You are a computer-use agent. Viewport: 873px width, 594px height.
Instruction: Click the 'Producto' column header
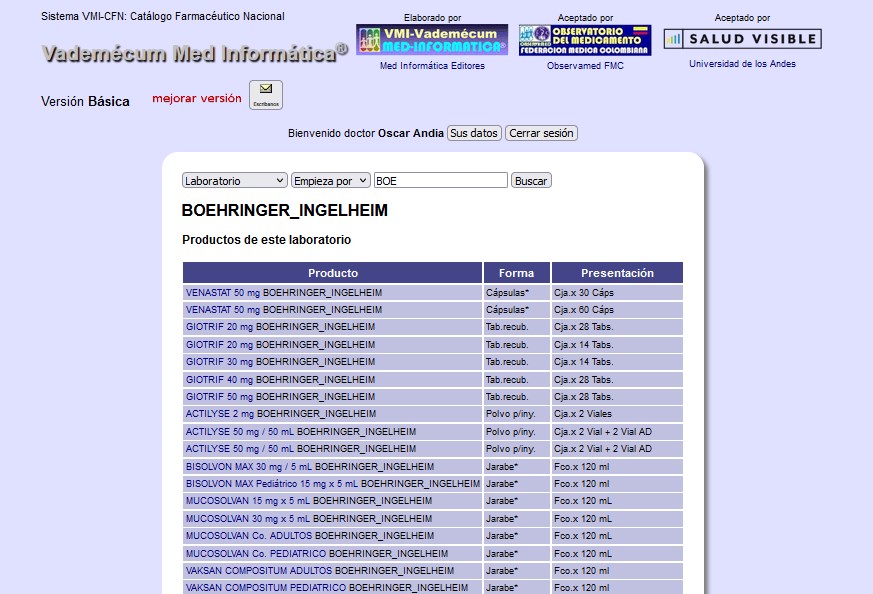tap(332, 273)
